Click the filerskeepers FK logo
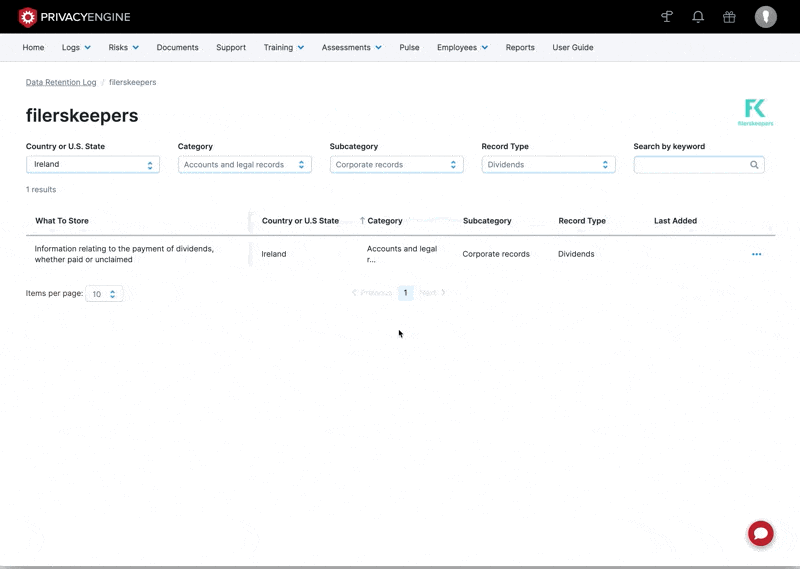This screenshot has width=800, height=569. pos(755,112)
